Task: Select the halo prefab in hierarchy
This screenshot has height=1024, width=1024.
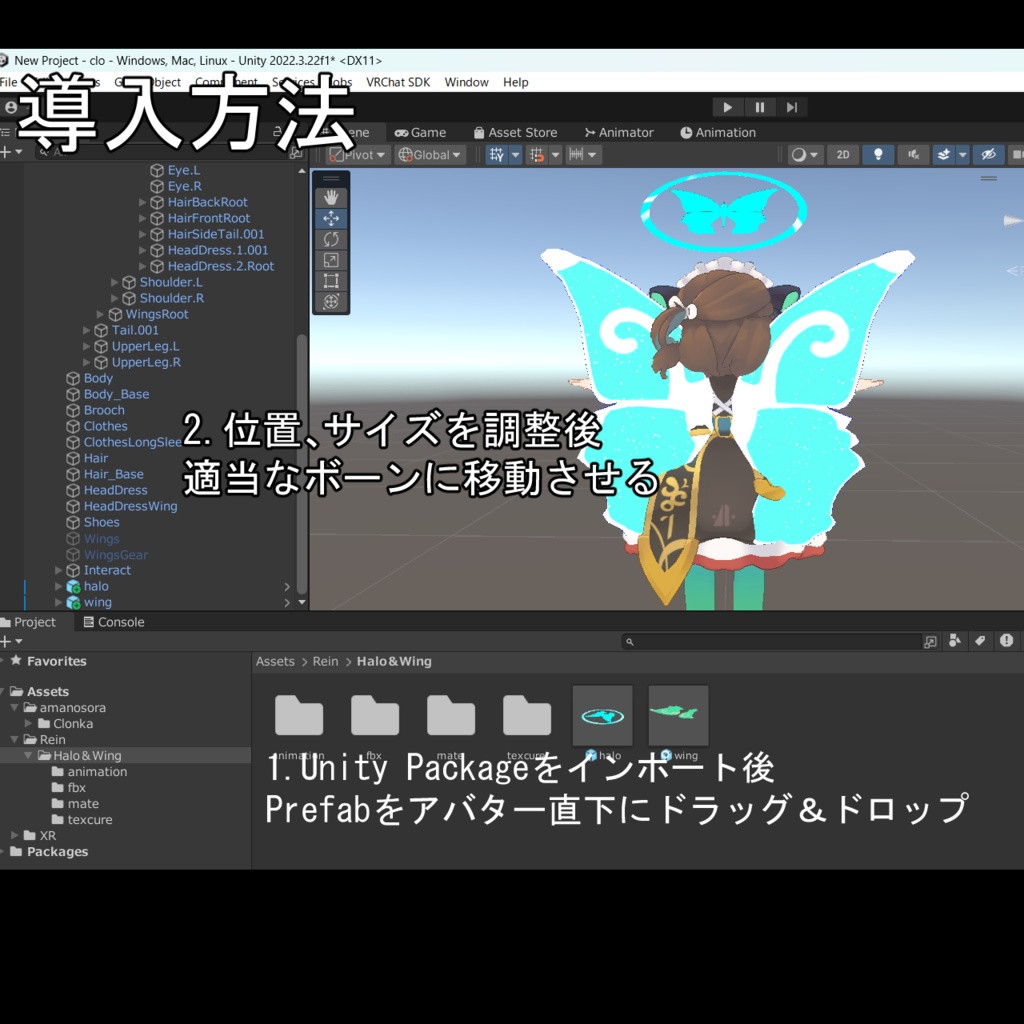Action: point(95,586)
